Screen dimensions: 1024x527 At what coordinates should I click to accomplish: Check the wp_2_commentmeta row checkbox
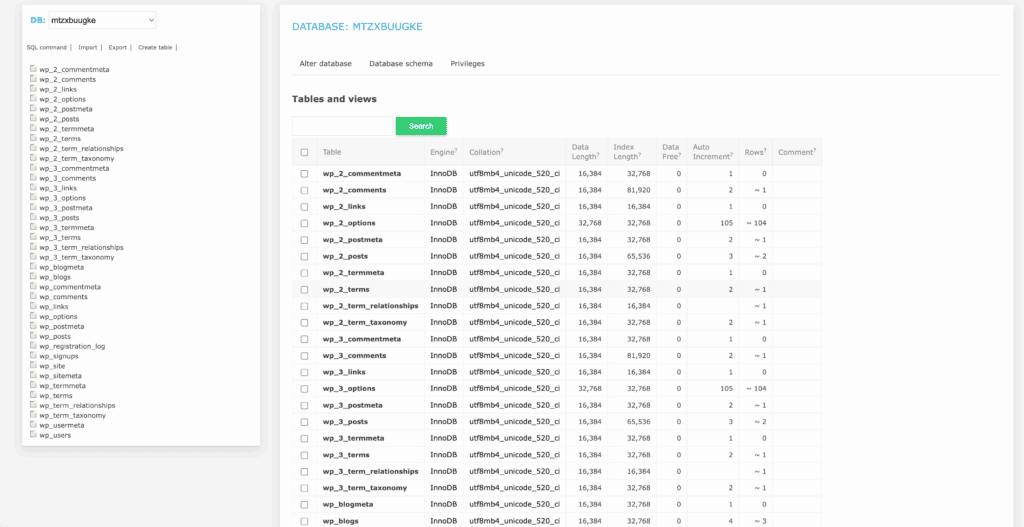coord(304,174)
